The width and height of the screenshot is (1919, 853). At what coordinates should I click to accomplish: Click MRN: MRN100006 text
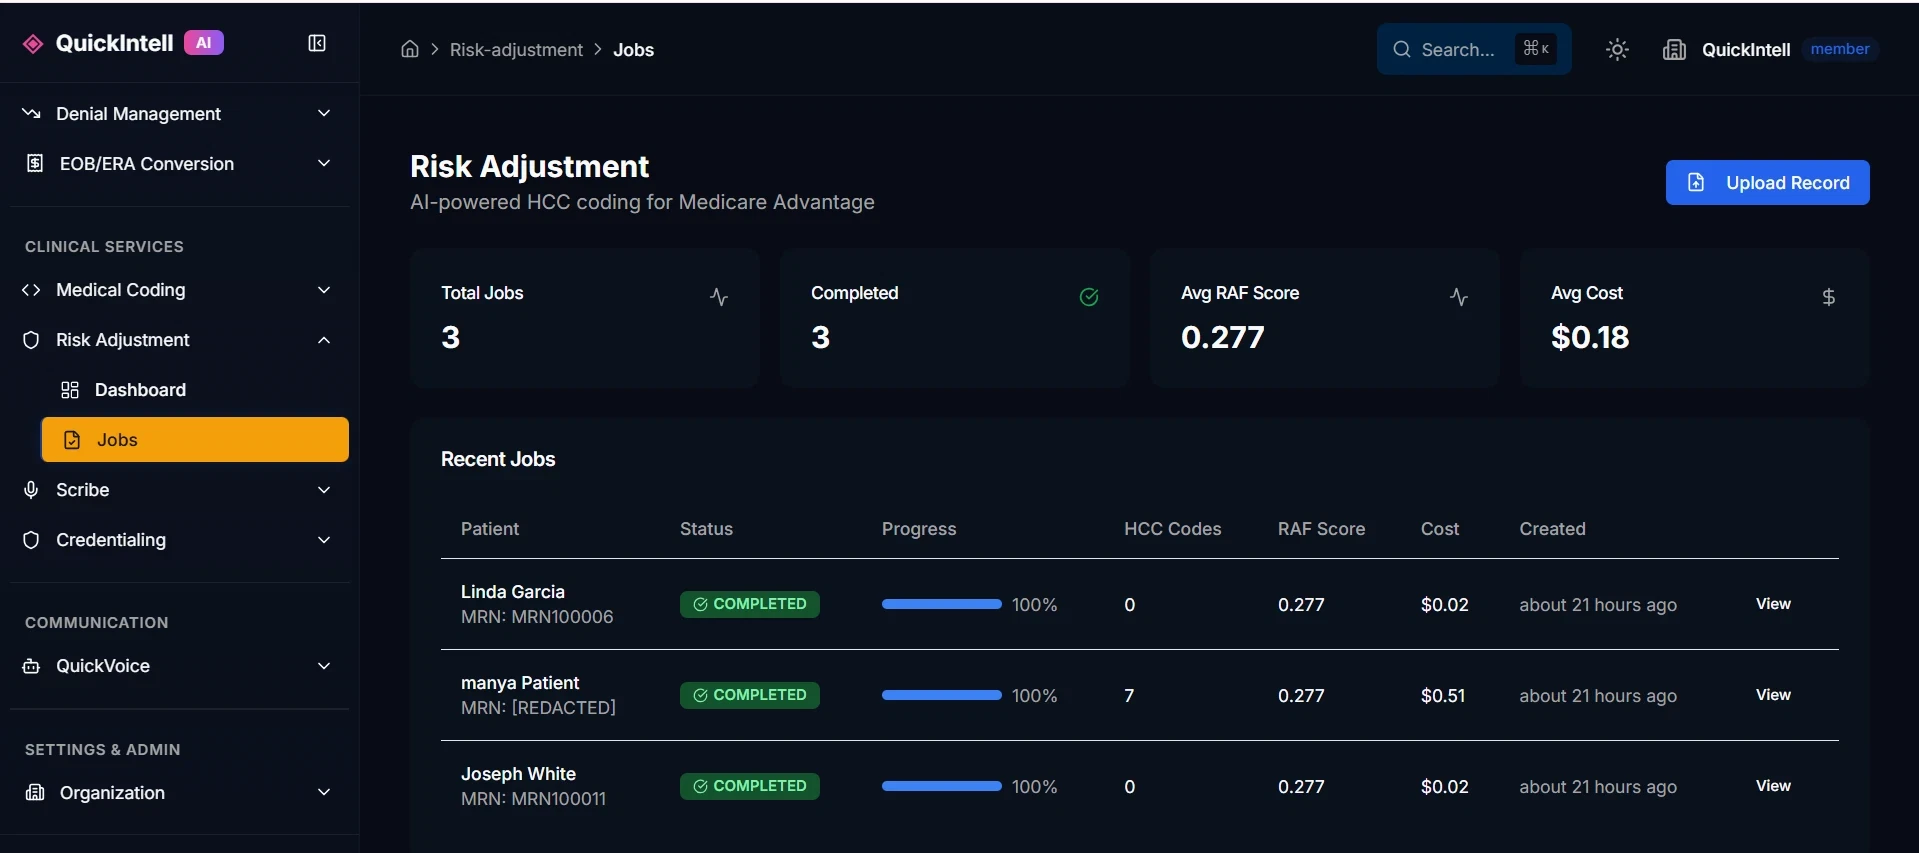[x=537, y=617]
